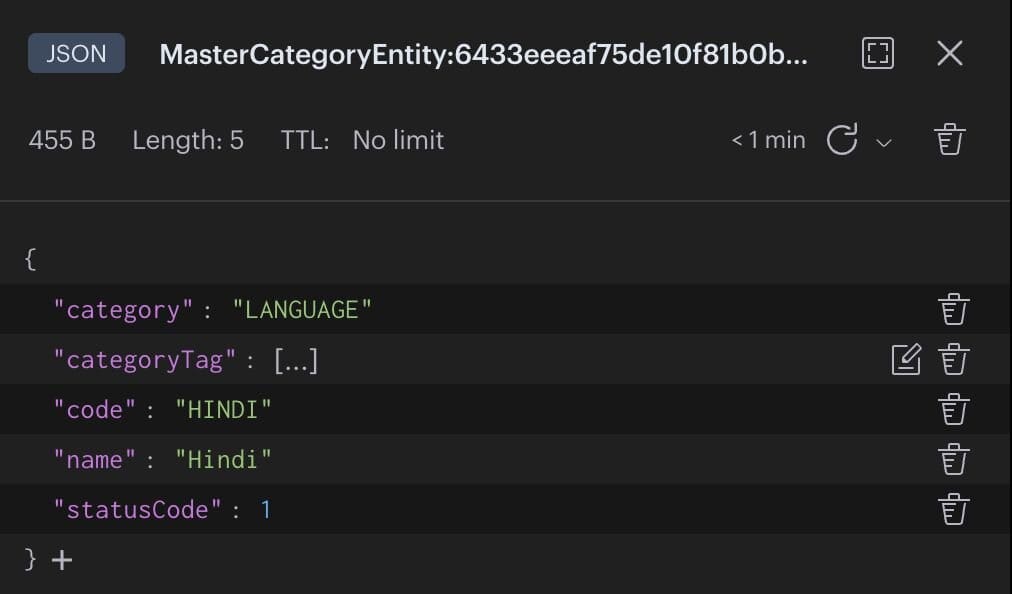Edit the LANGUAGE category value
Screen dimensions: 1012x594
(303, 309)
